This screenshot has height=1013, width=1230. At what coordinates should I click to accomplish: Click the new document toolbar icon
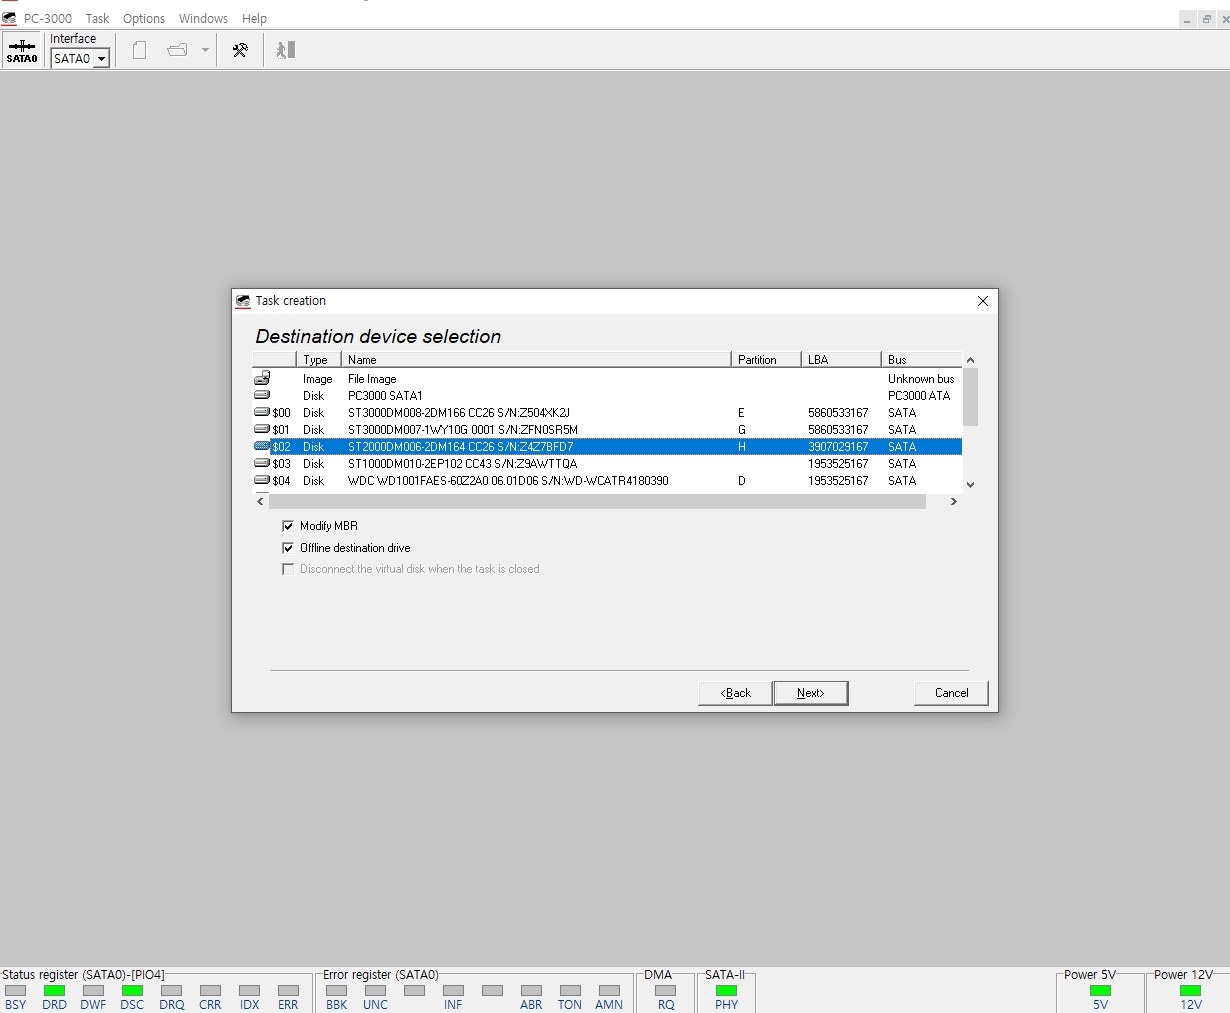coord(140,50)
